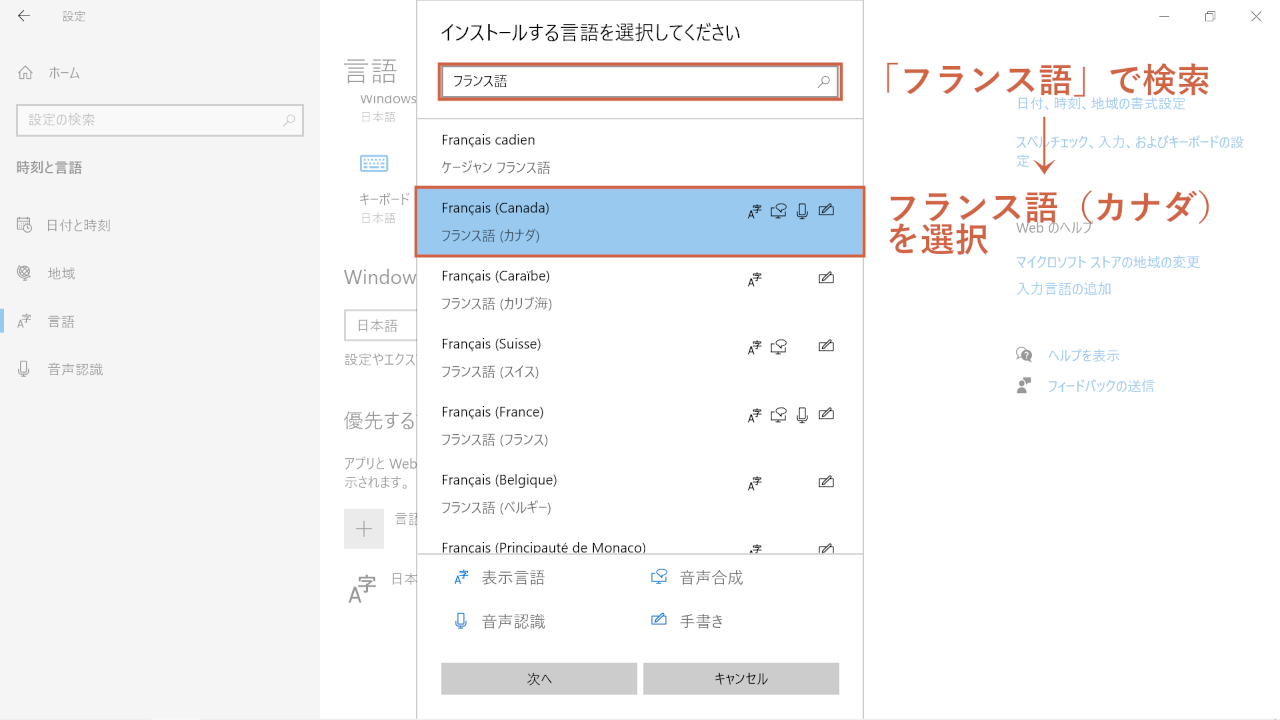Click the 手書き legend pen icon
1280x720 pixels.
coord(659,620)
